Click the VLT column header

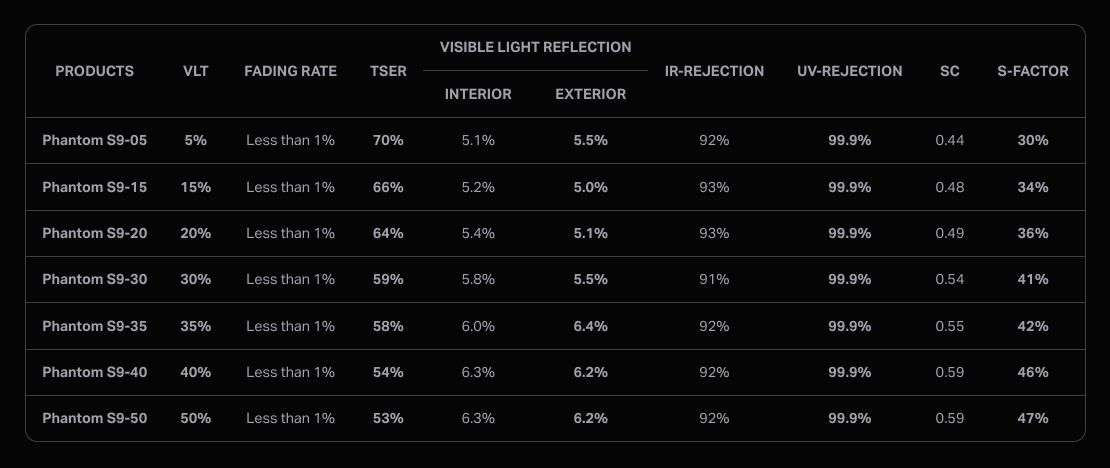[195, 71]
